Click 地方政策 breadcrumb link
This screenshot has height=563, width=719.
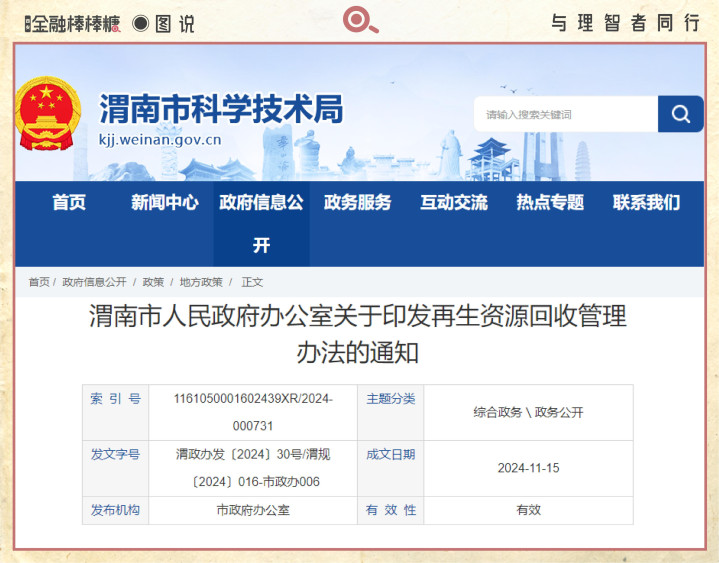tap(201, 282)
